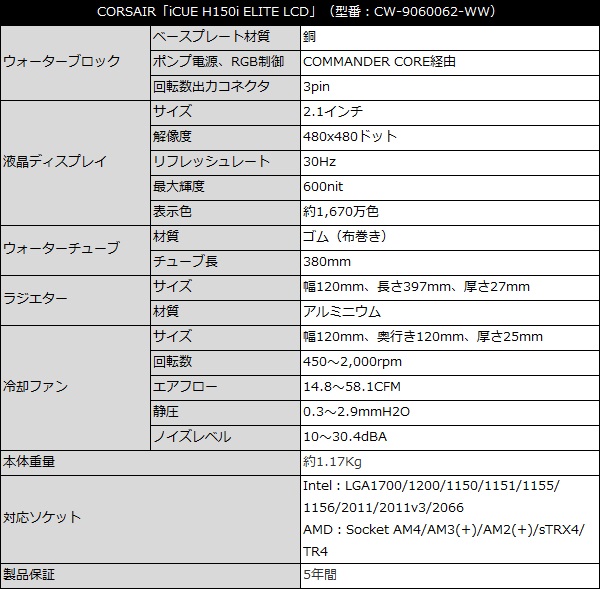Click the 冷却ファン サイズ label
Viewport: 600px width, 589px height.
coord(172,336)
